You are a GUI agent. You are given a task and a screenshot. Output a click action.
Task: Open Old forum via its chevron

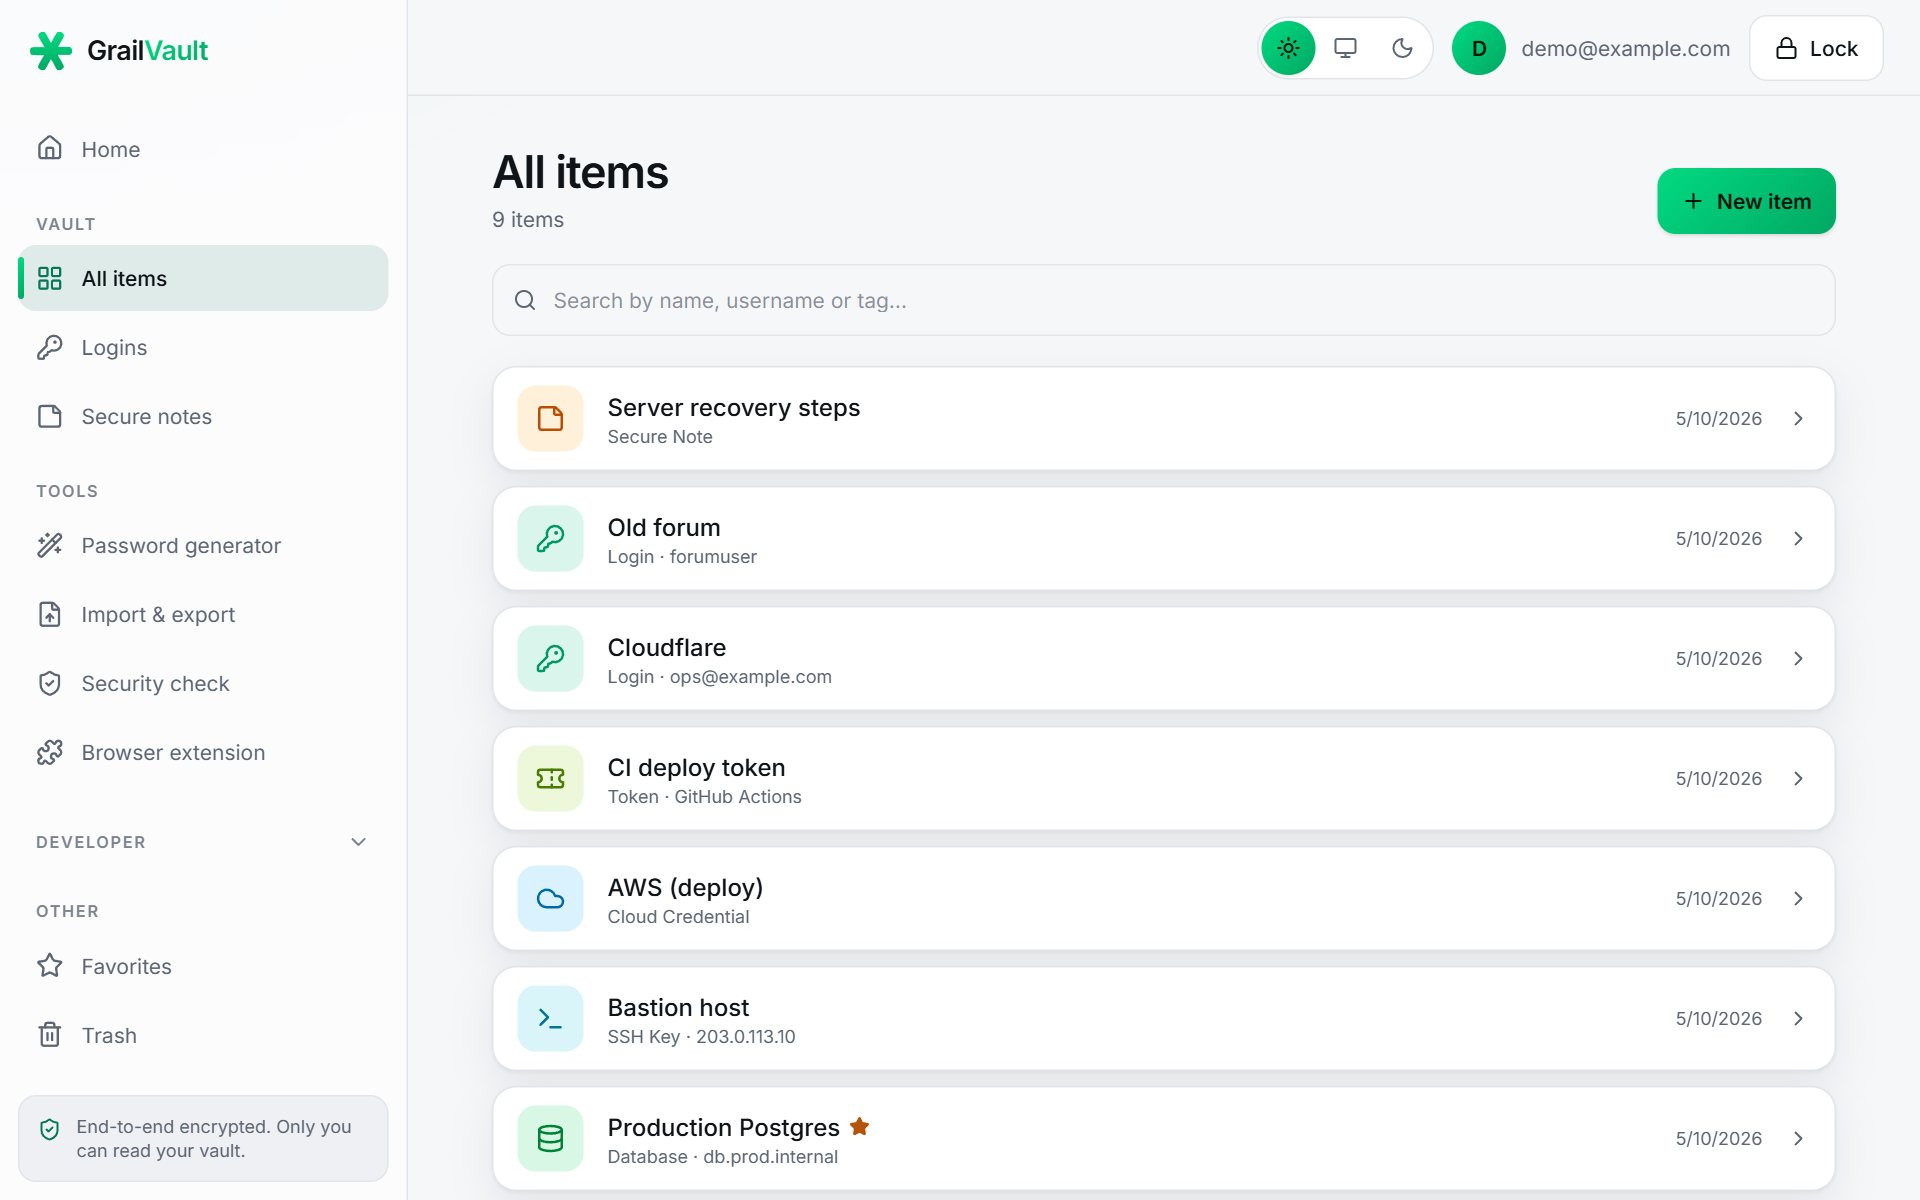click(x=1798, y=538)
